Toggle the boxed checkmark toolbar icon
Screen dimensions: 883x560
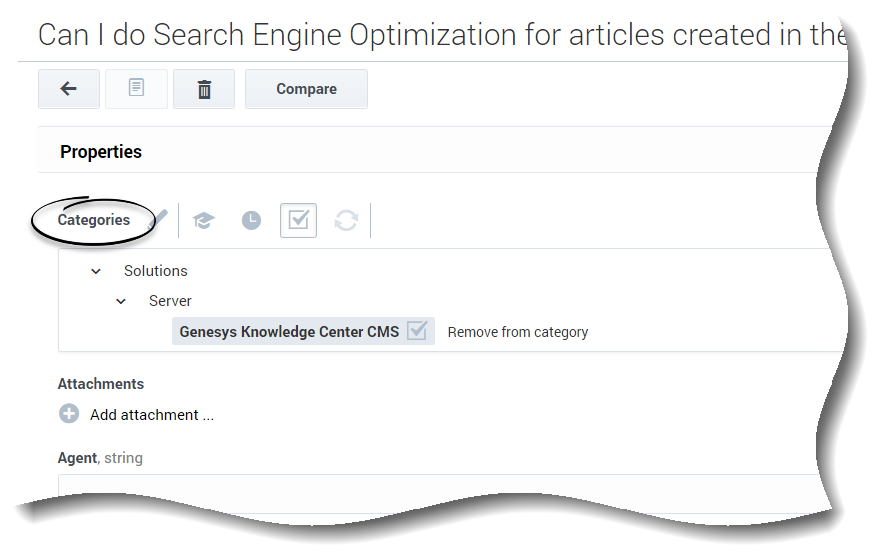click(298, 220)
